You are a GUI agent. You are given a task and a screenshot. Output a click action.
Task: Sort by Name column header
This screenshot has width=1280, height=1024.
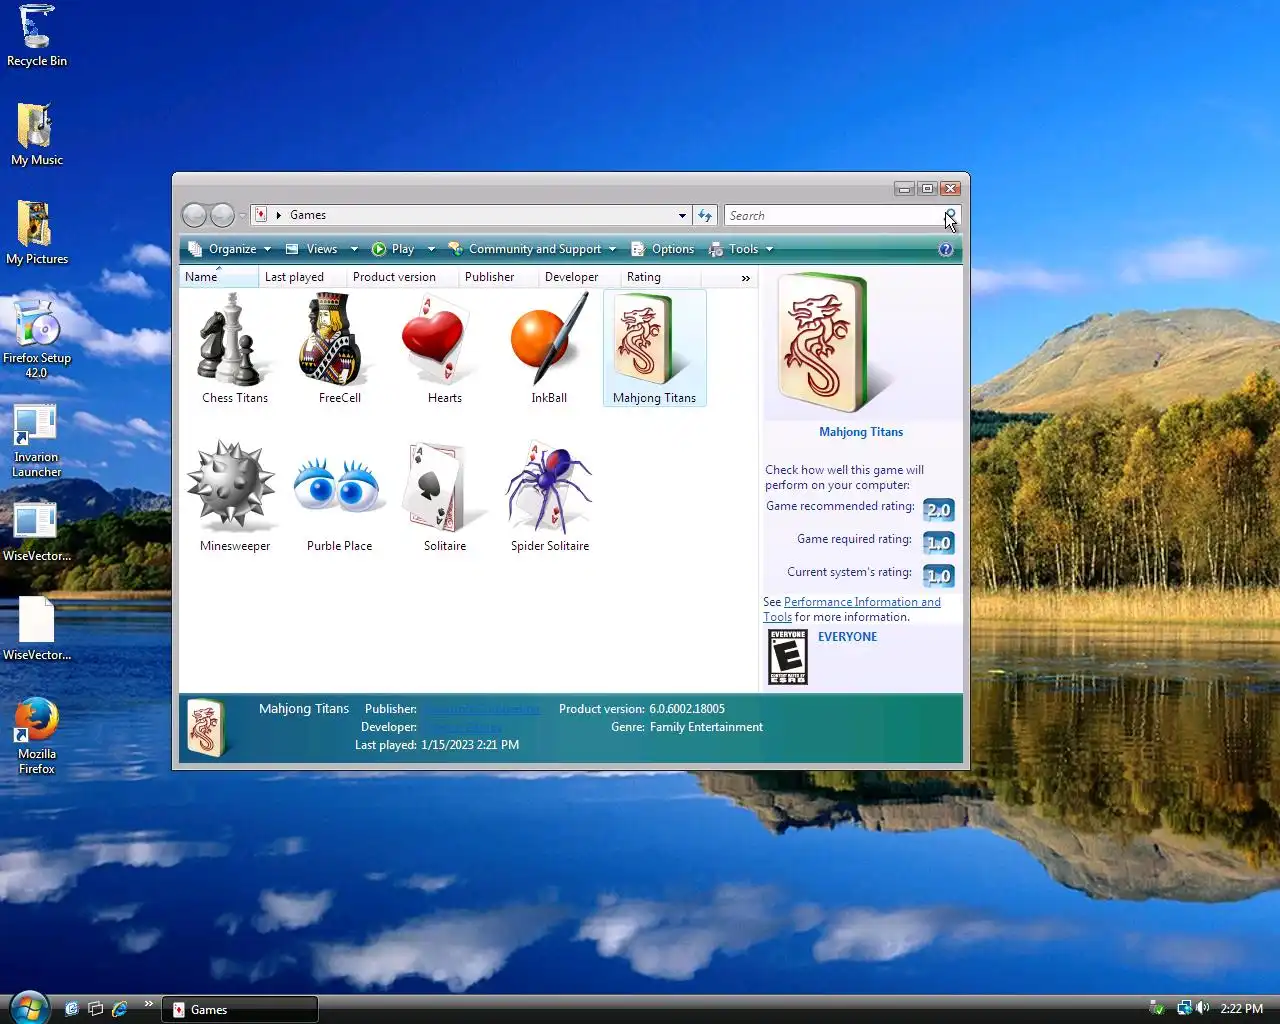coord(218,277)
